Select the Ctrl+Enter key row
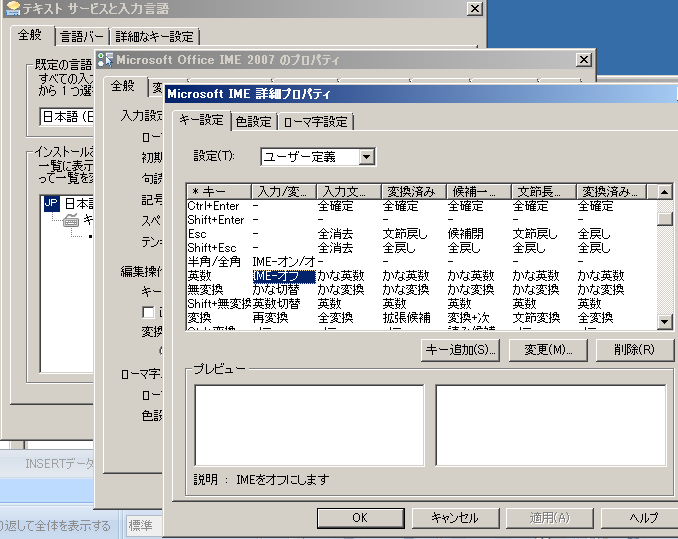Image resolution: width=678 pixels, height=539 pixels. pyautogui.click(x=214, y=206)
